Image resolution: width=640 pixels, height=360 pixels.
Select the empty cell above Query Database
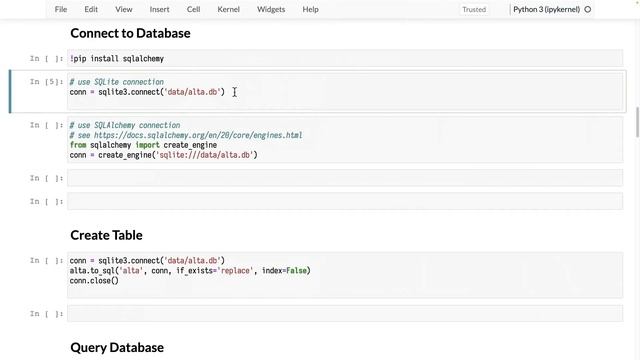click(345, 313)
